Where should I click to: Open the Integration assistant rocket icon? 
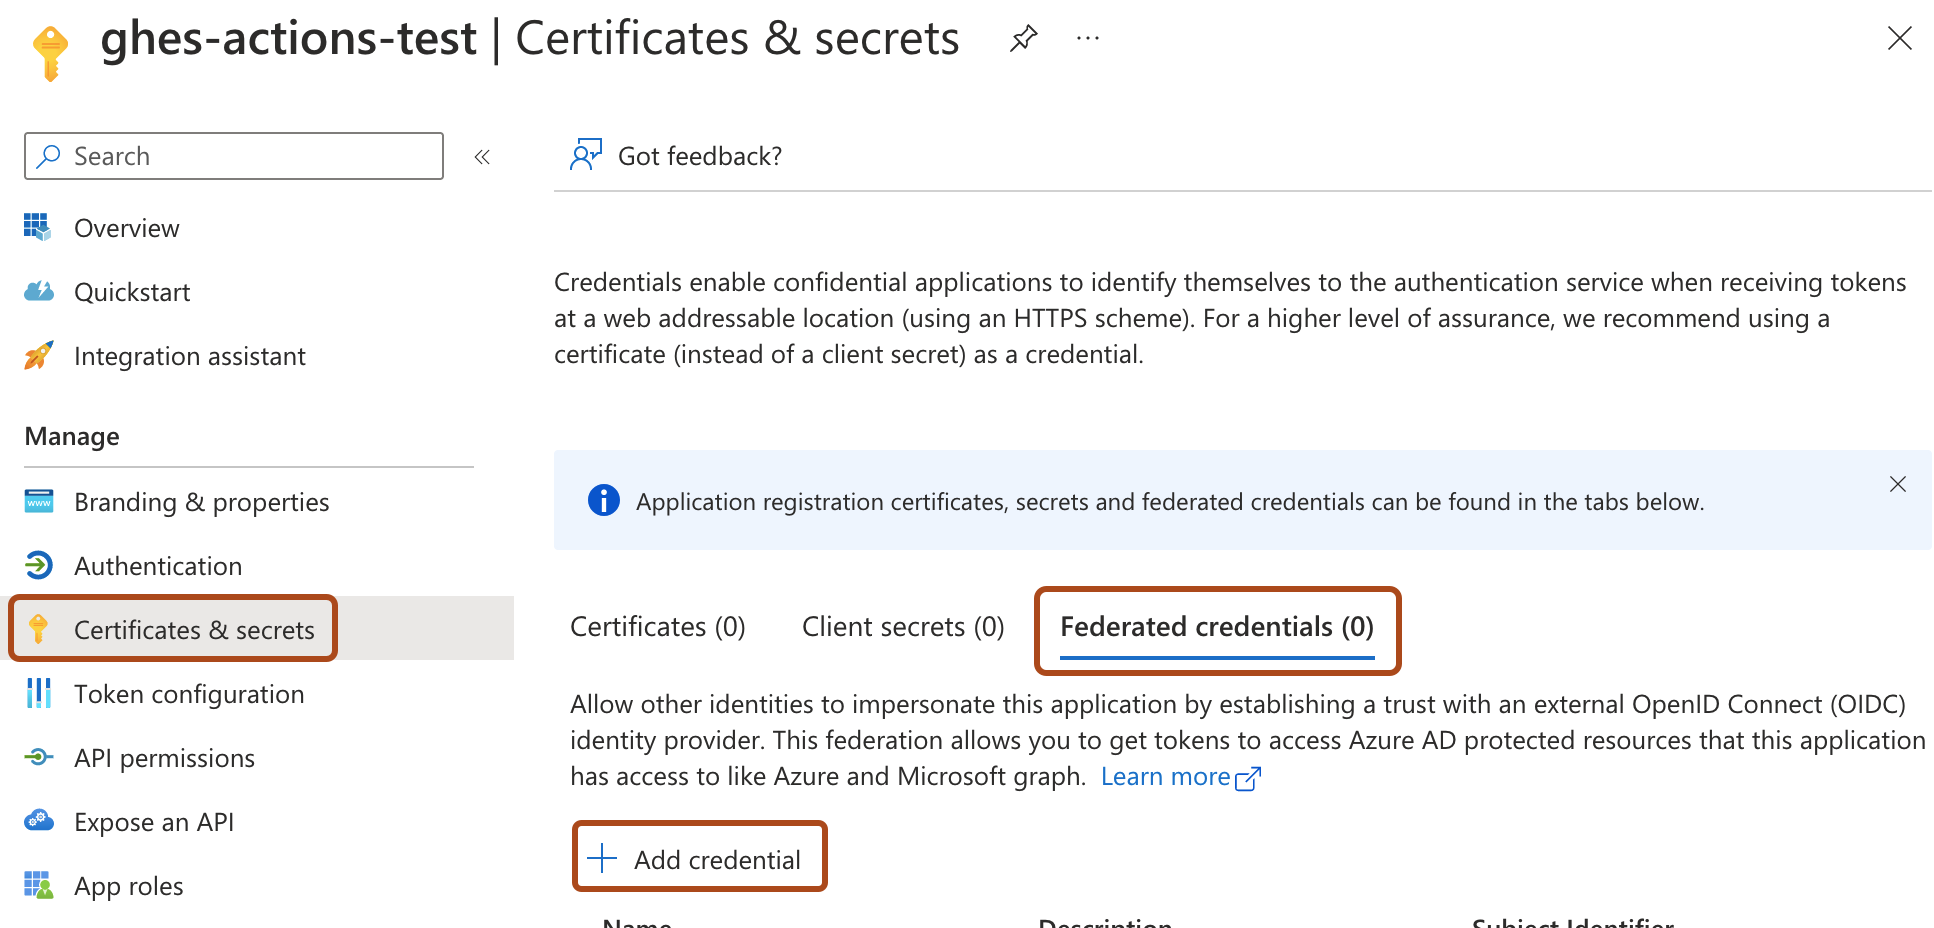tap(38, 356)
